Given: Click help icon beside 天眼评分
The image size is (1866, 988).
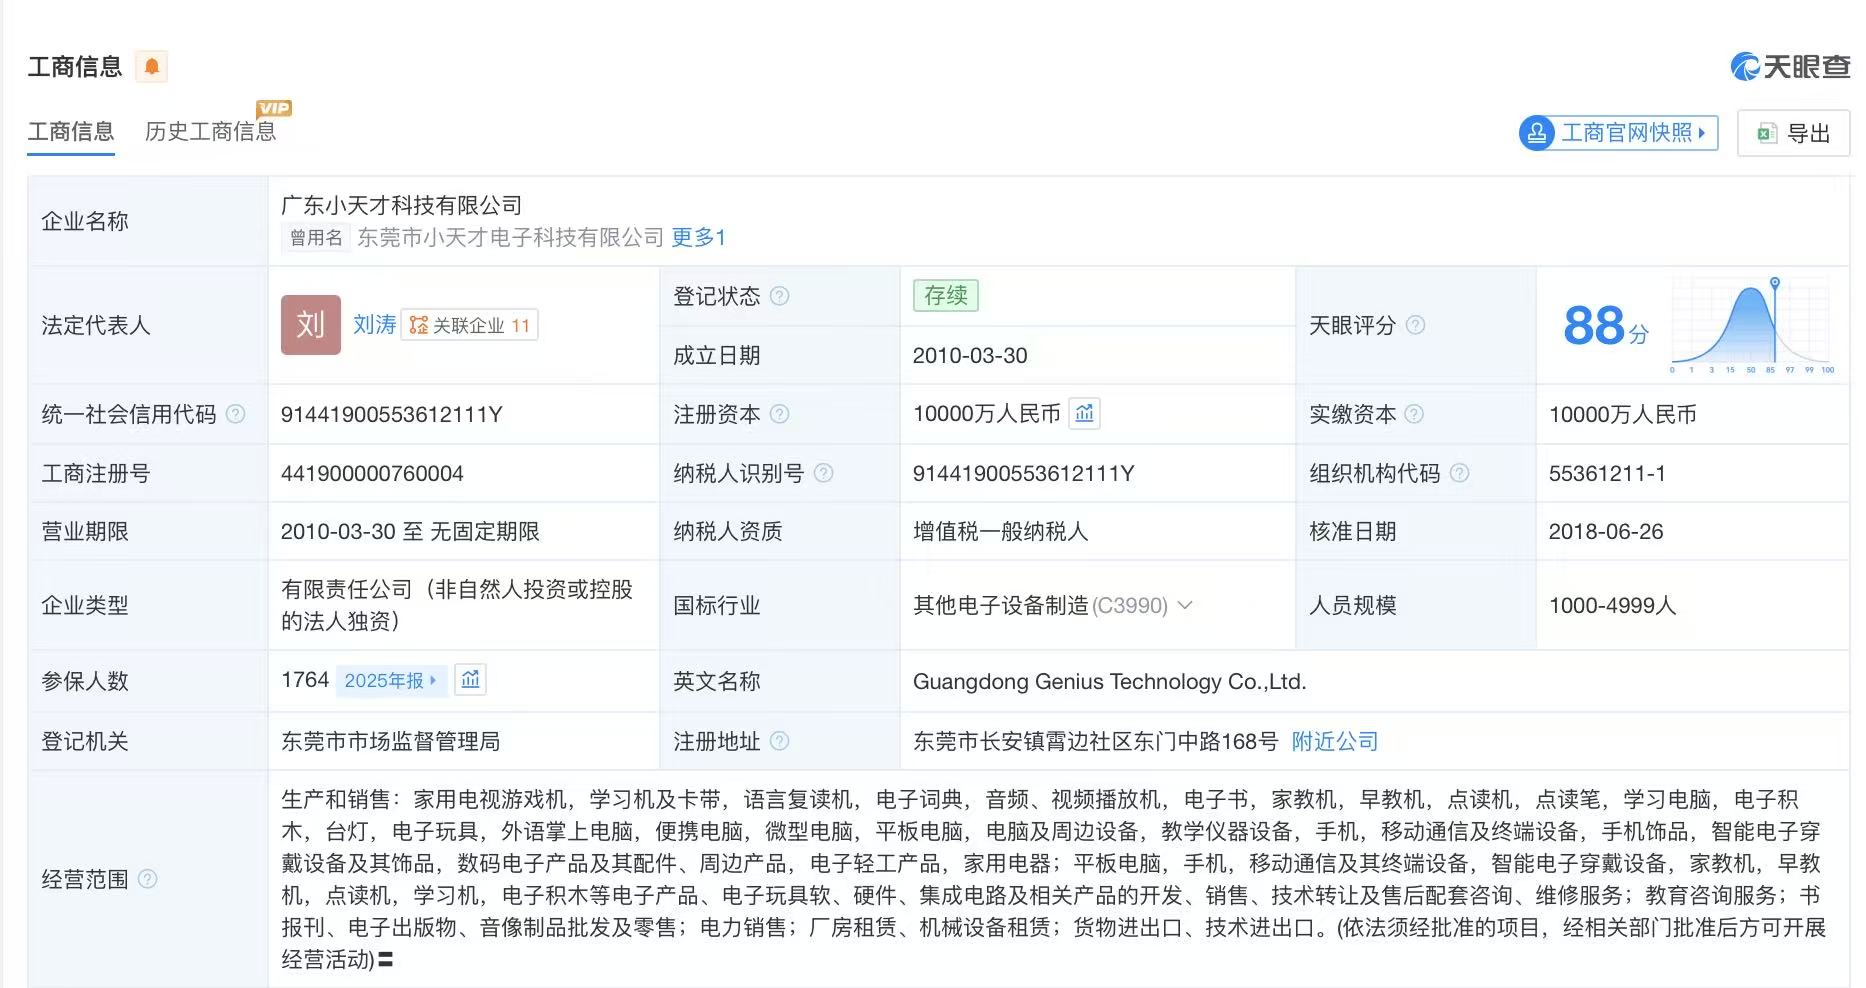Looking at the screenshot, I should coord(1415,325).
